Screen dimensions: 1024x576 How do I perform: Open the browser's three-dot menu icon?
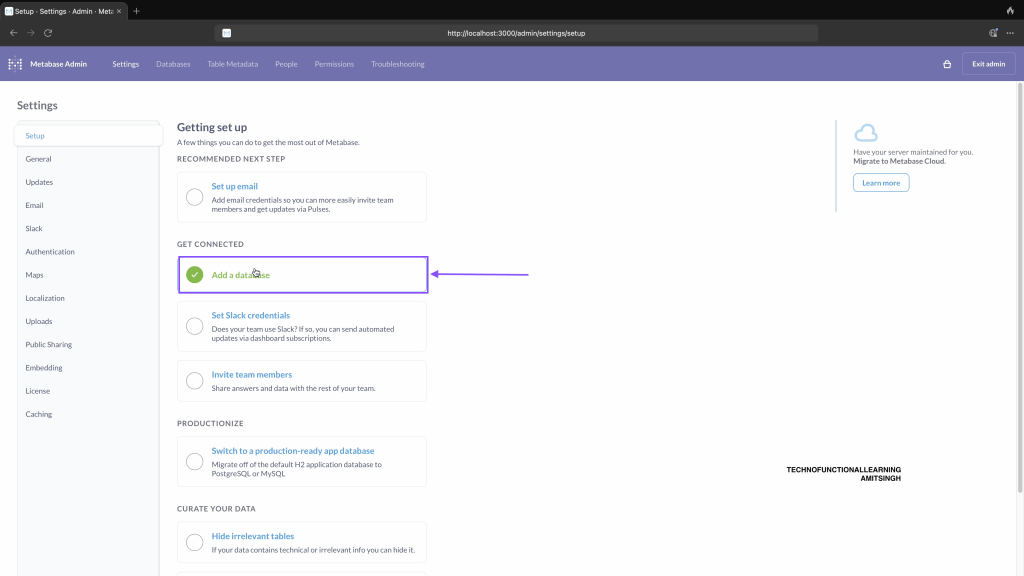[x=1010, y=33]
